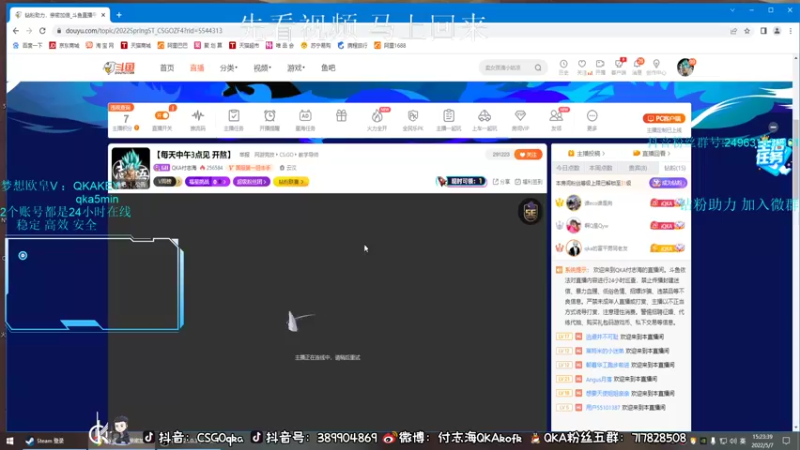The height and width of the screenshot is (450, 800).
Task: Click username Angus月落 in chat
Action: (x=598, y=379)
